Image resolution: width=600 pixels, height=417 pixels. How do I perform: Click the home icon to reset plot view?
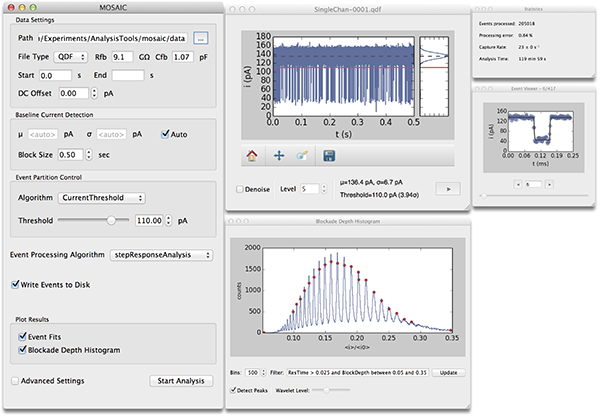click(x=250, y=155)
